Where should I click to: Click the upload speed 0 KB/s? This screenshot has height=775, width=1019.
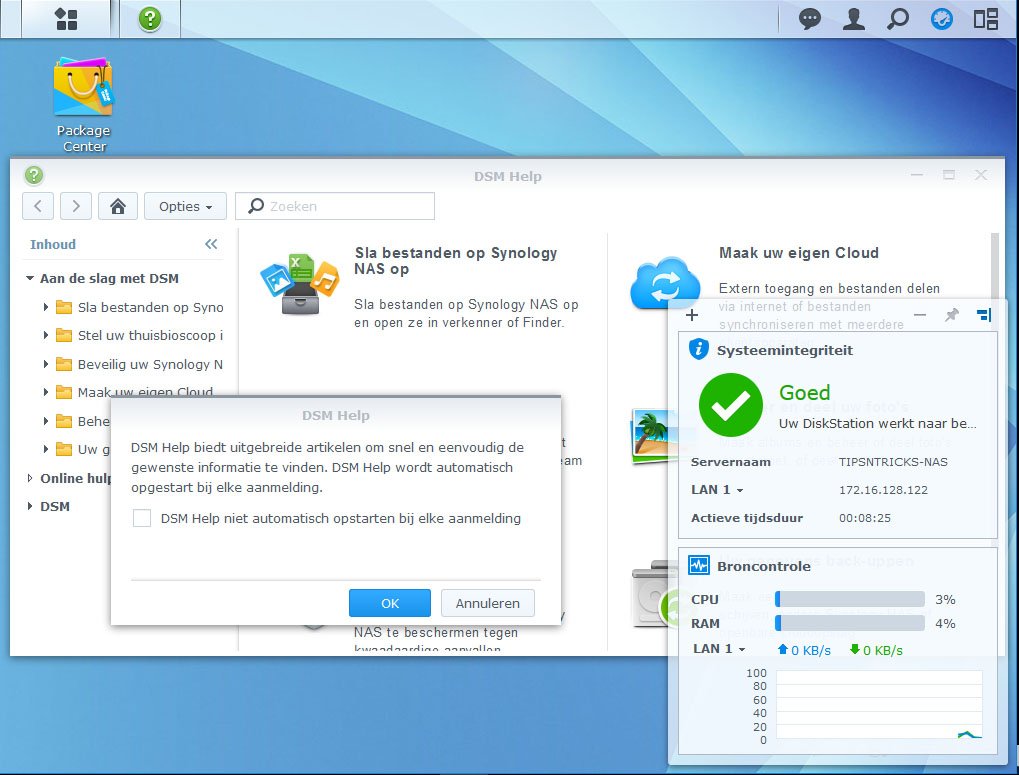click(x=805, y=650)
